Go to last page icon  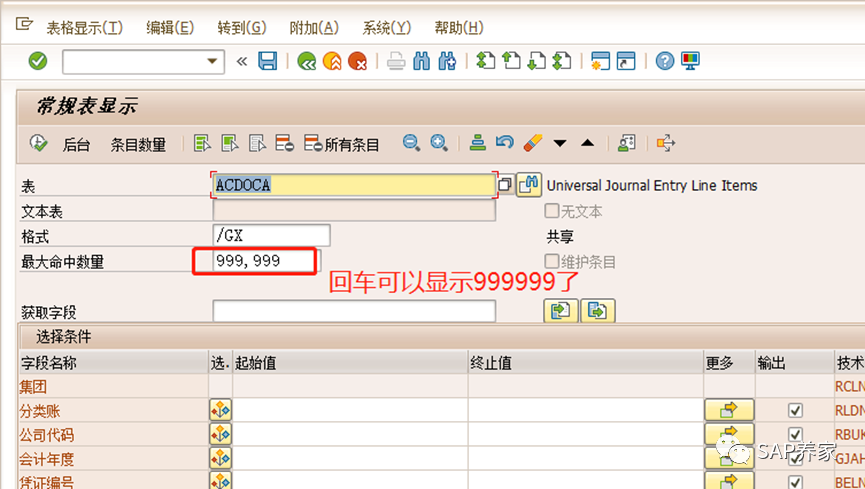coord(562,61)
